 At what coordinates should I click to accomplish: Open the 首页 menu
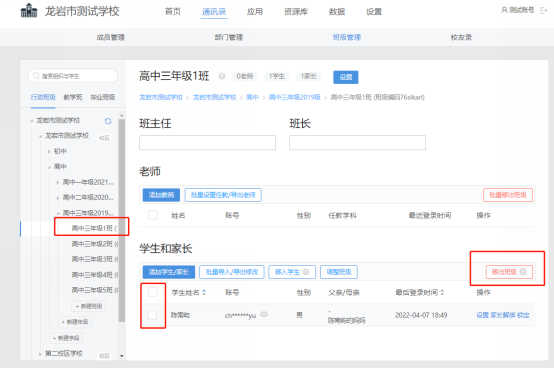tap(173, 12)
